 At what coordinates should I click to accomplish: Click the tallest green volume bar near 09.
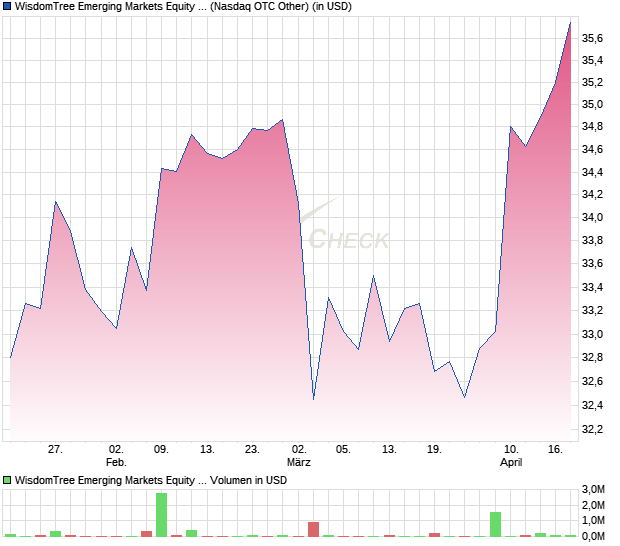pyautogui.click(x=161, y=515)
